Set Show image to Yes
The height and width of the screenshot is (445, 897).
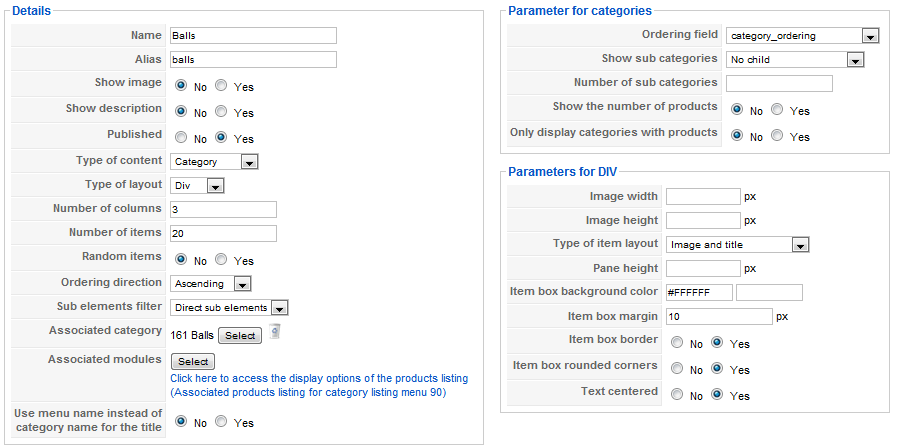(221, 86)
